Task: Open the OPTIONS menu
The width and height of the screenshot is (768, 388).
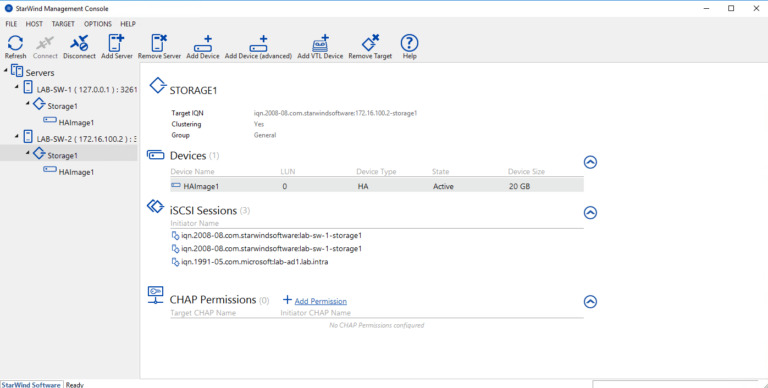Action: pyautogui.click(x=97, y=24)
